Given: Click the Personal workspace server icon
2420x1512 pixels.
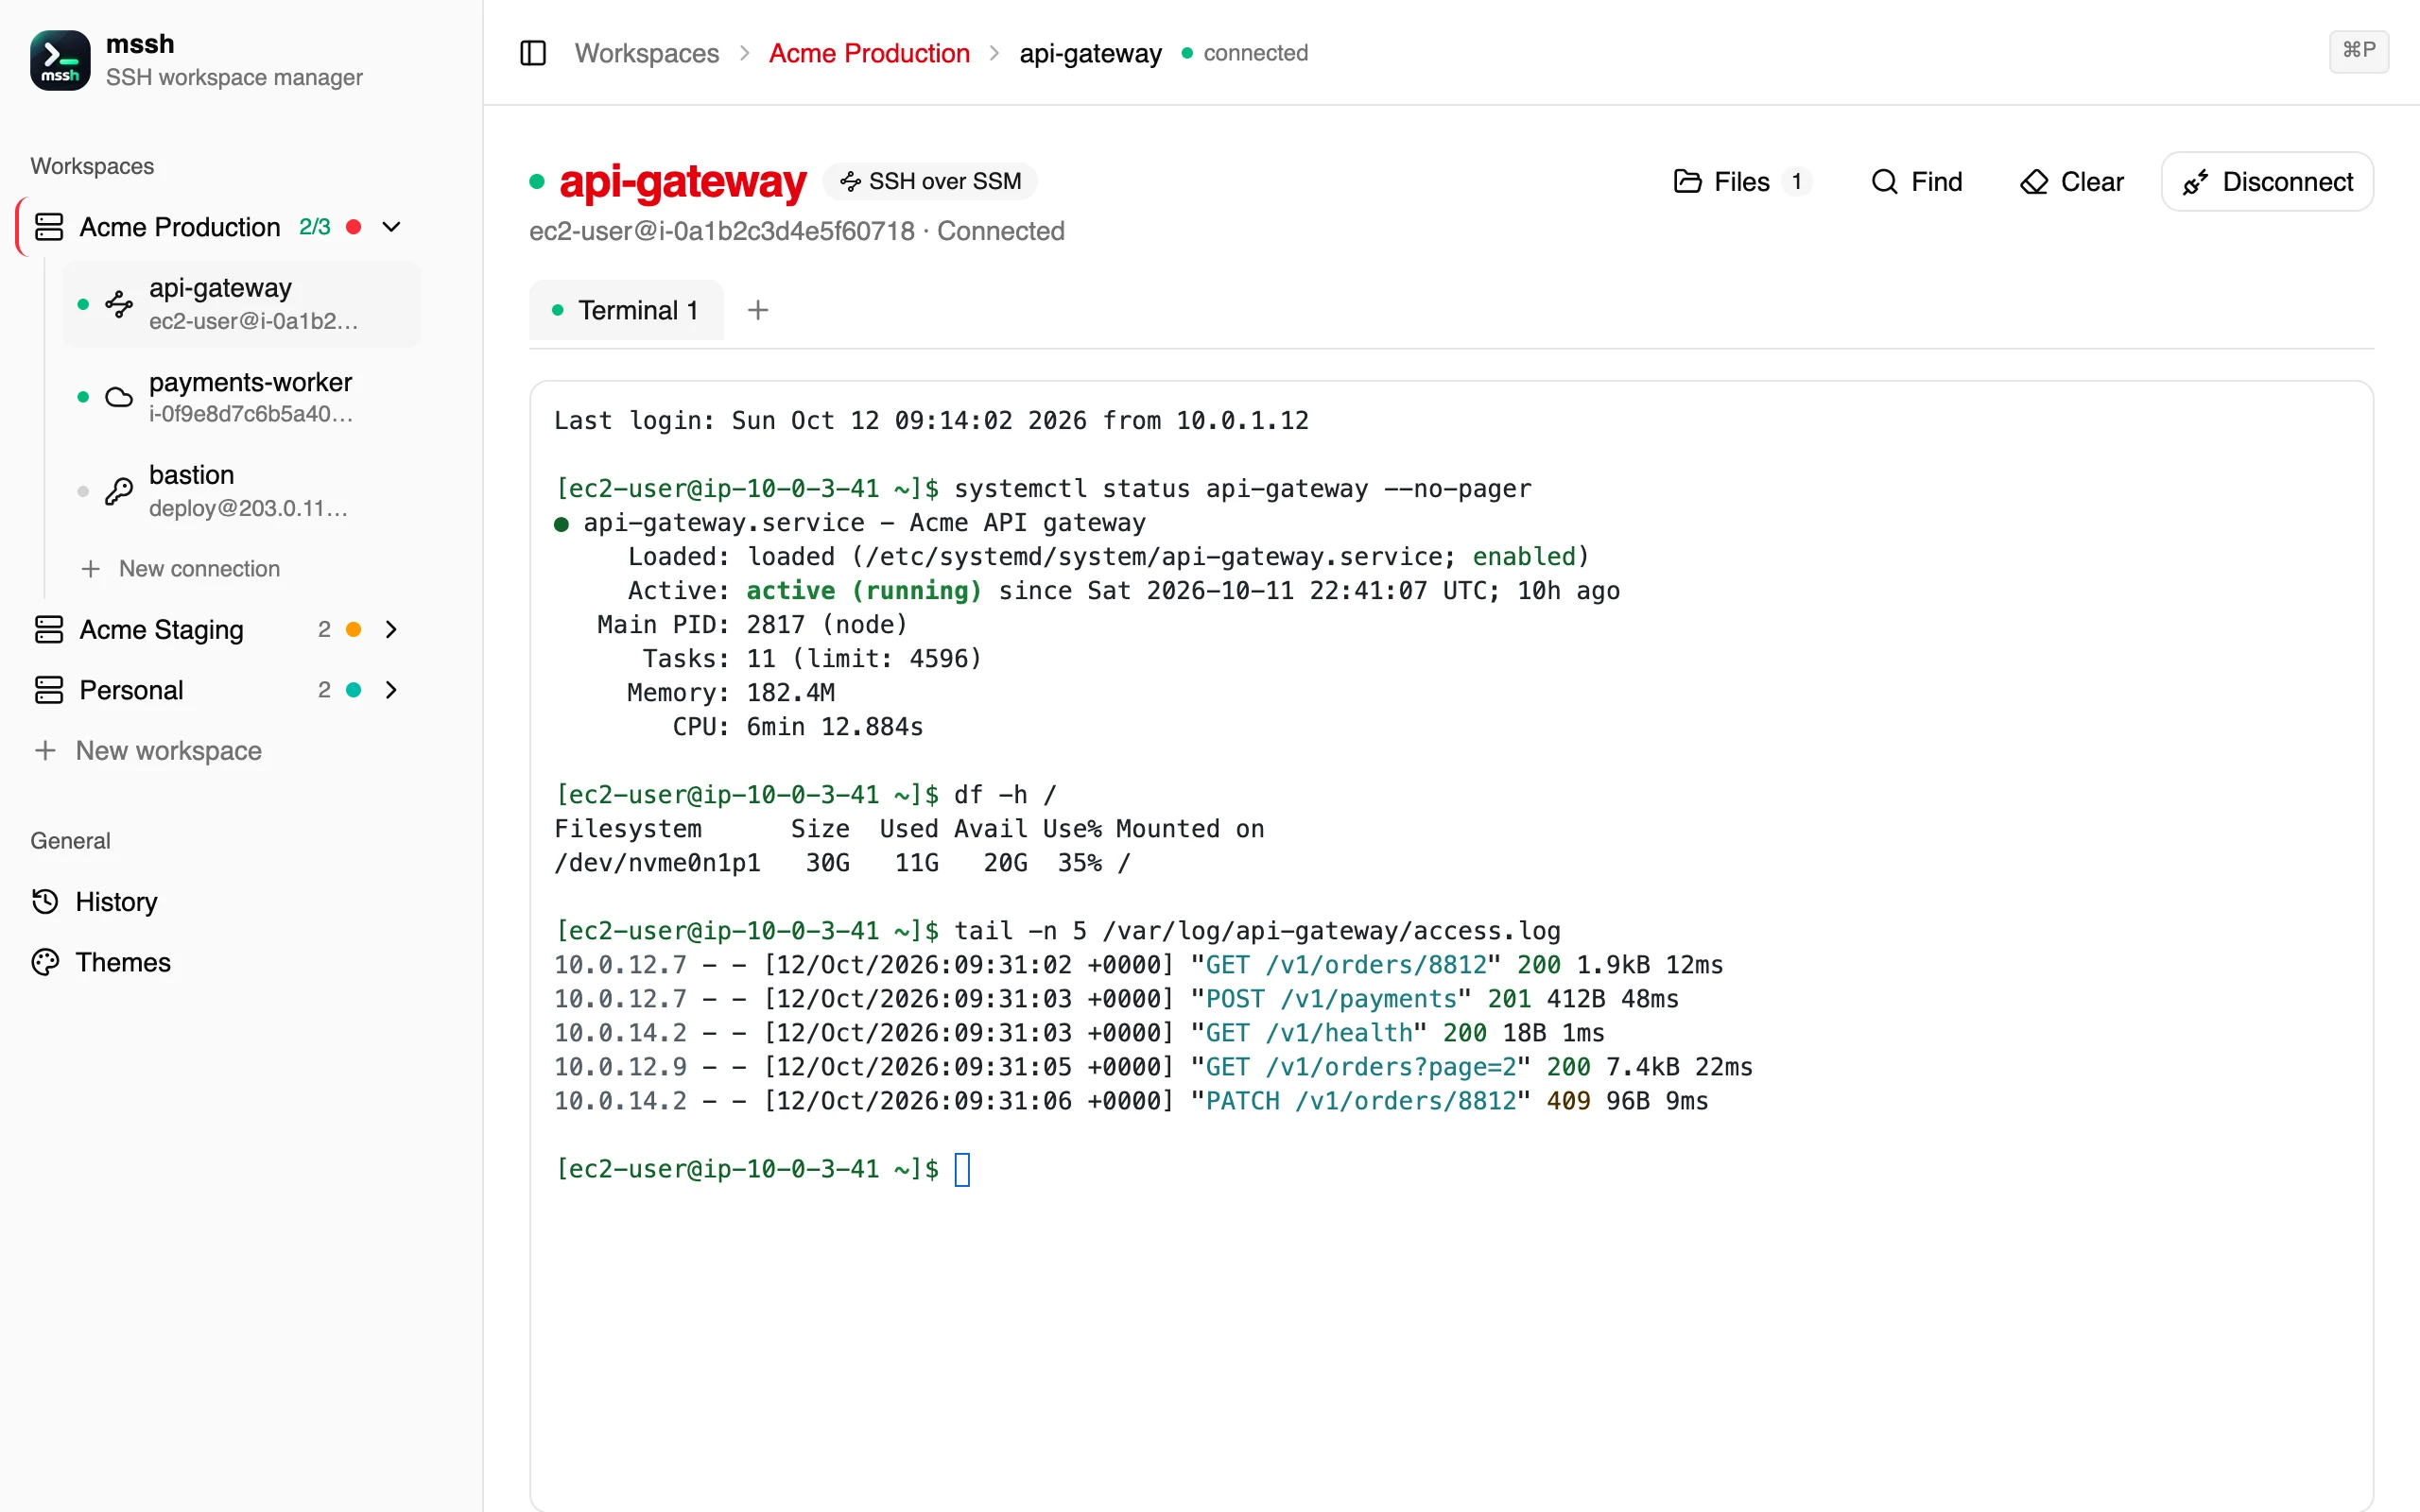Looking at the screenshot, I should pos(49,690).
